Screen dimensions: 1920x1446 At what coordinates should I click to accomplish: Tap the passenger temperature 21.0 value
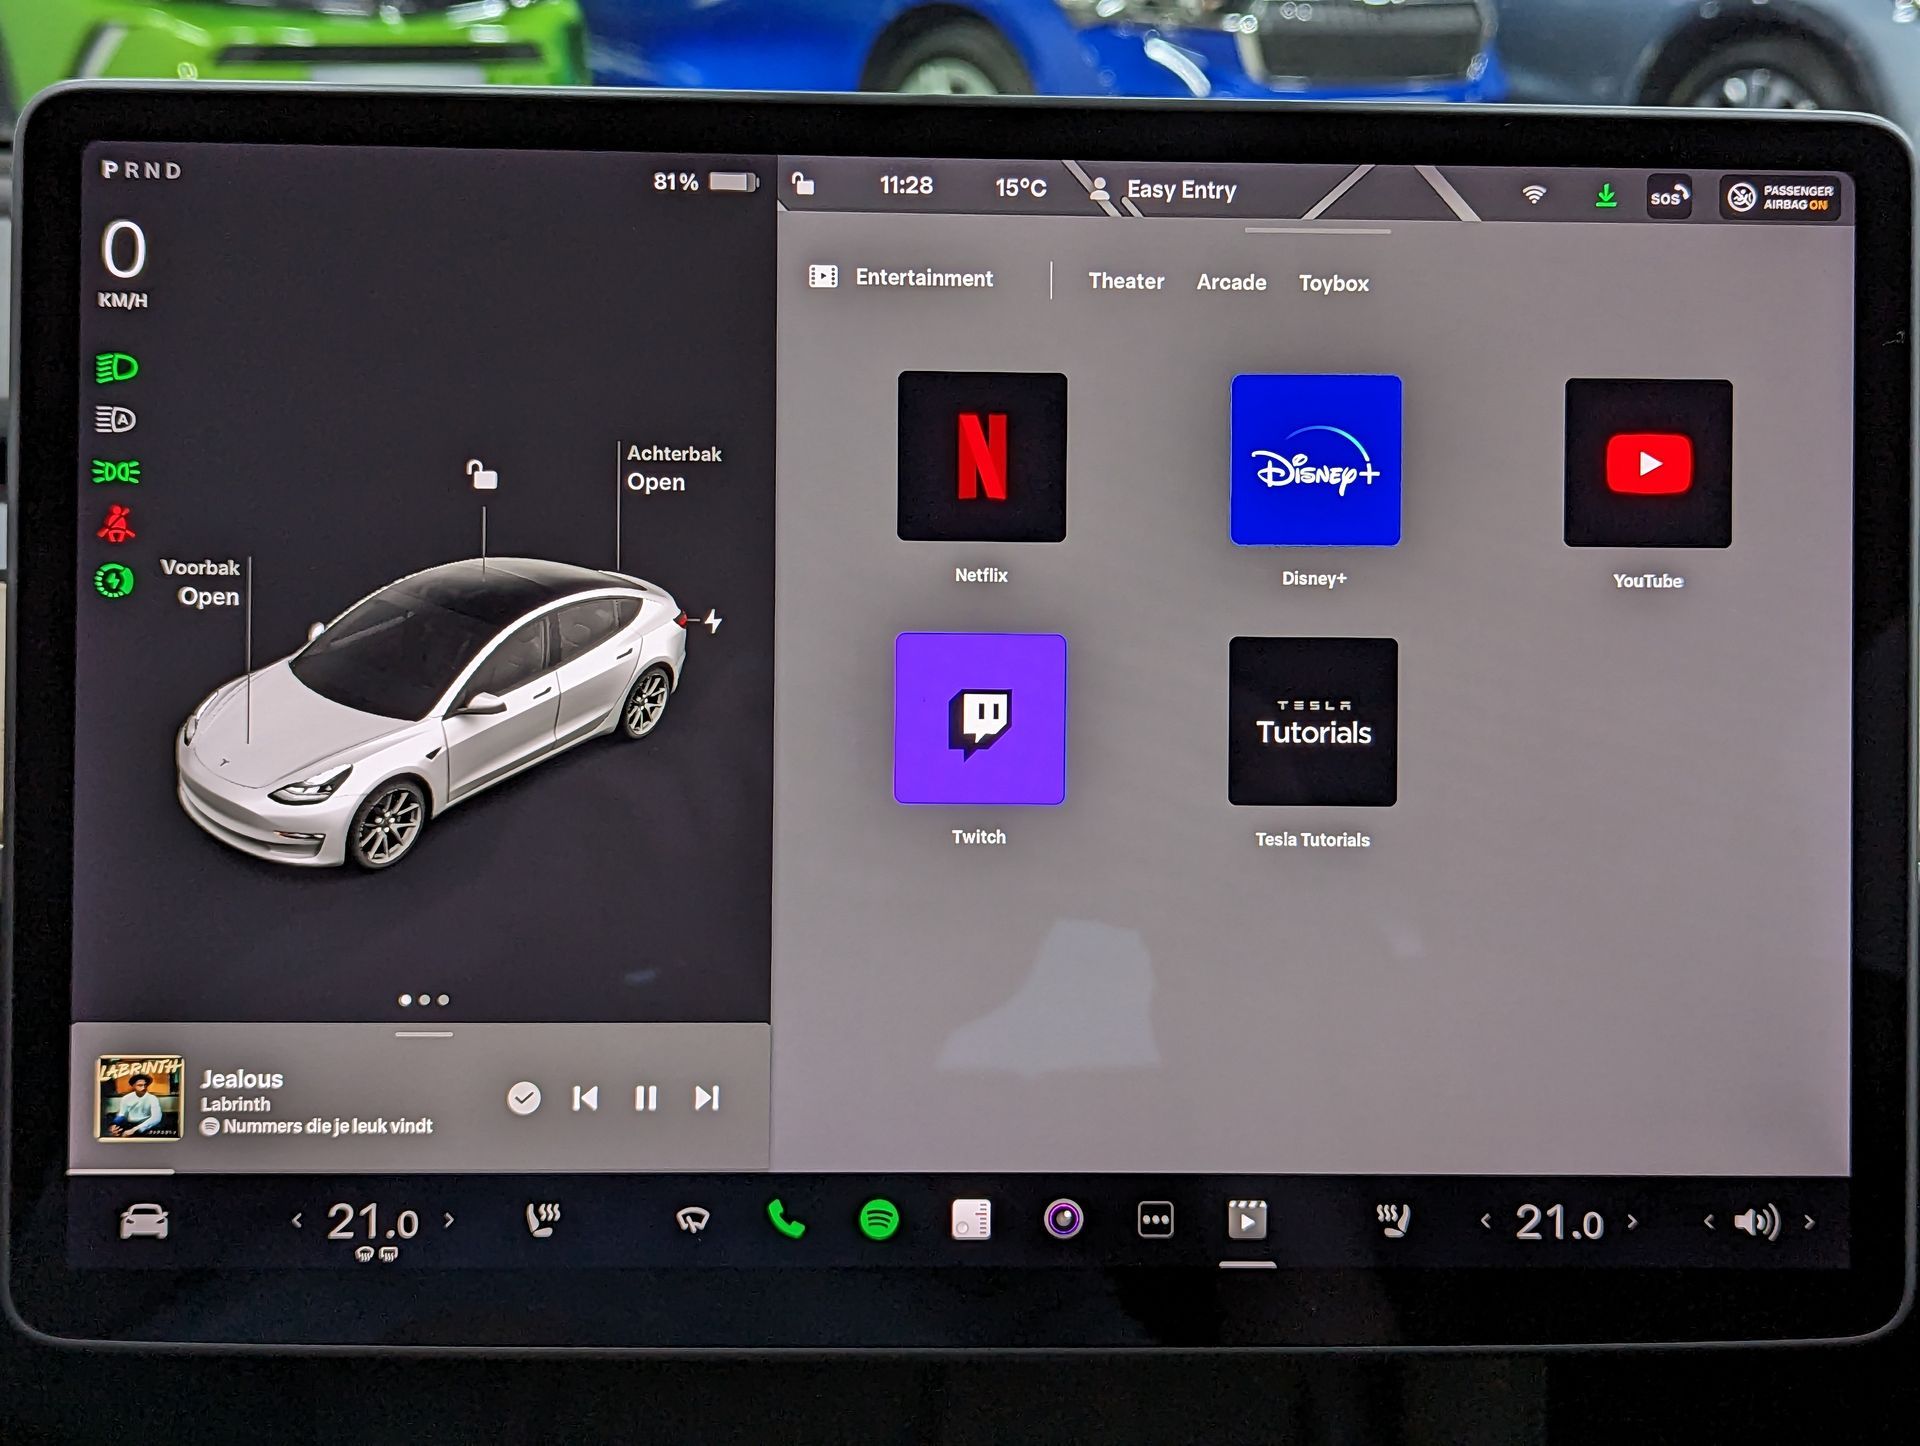(x=1559, y=1222)
